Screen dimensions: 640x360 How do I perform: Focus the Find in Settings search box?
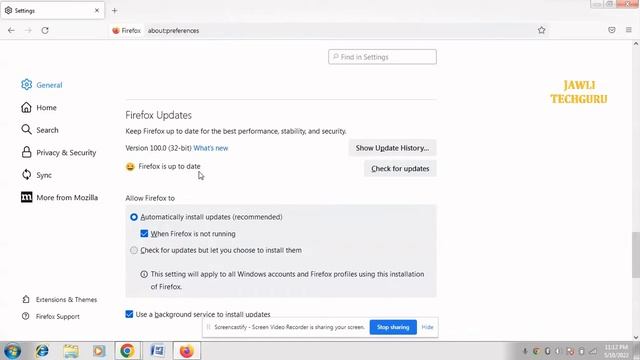[382, 57]
